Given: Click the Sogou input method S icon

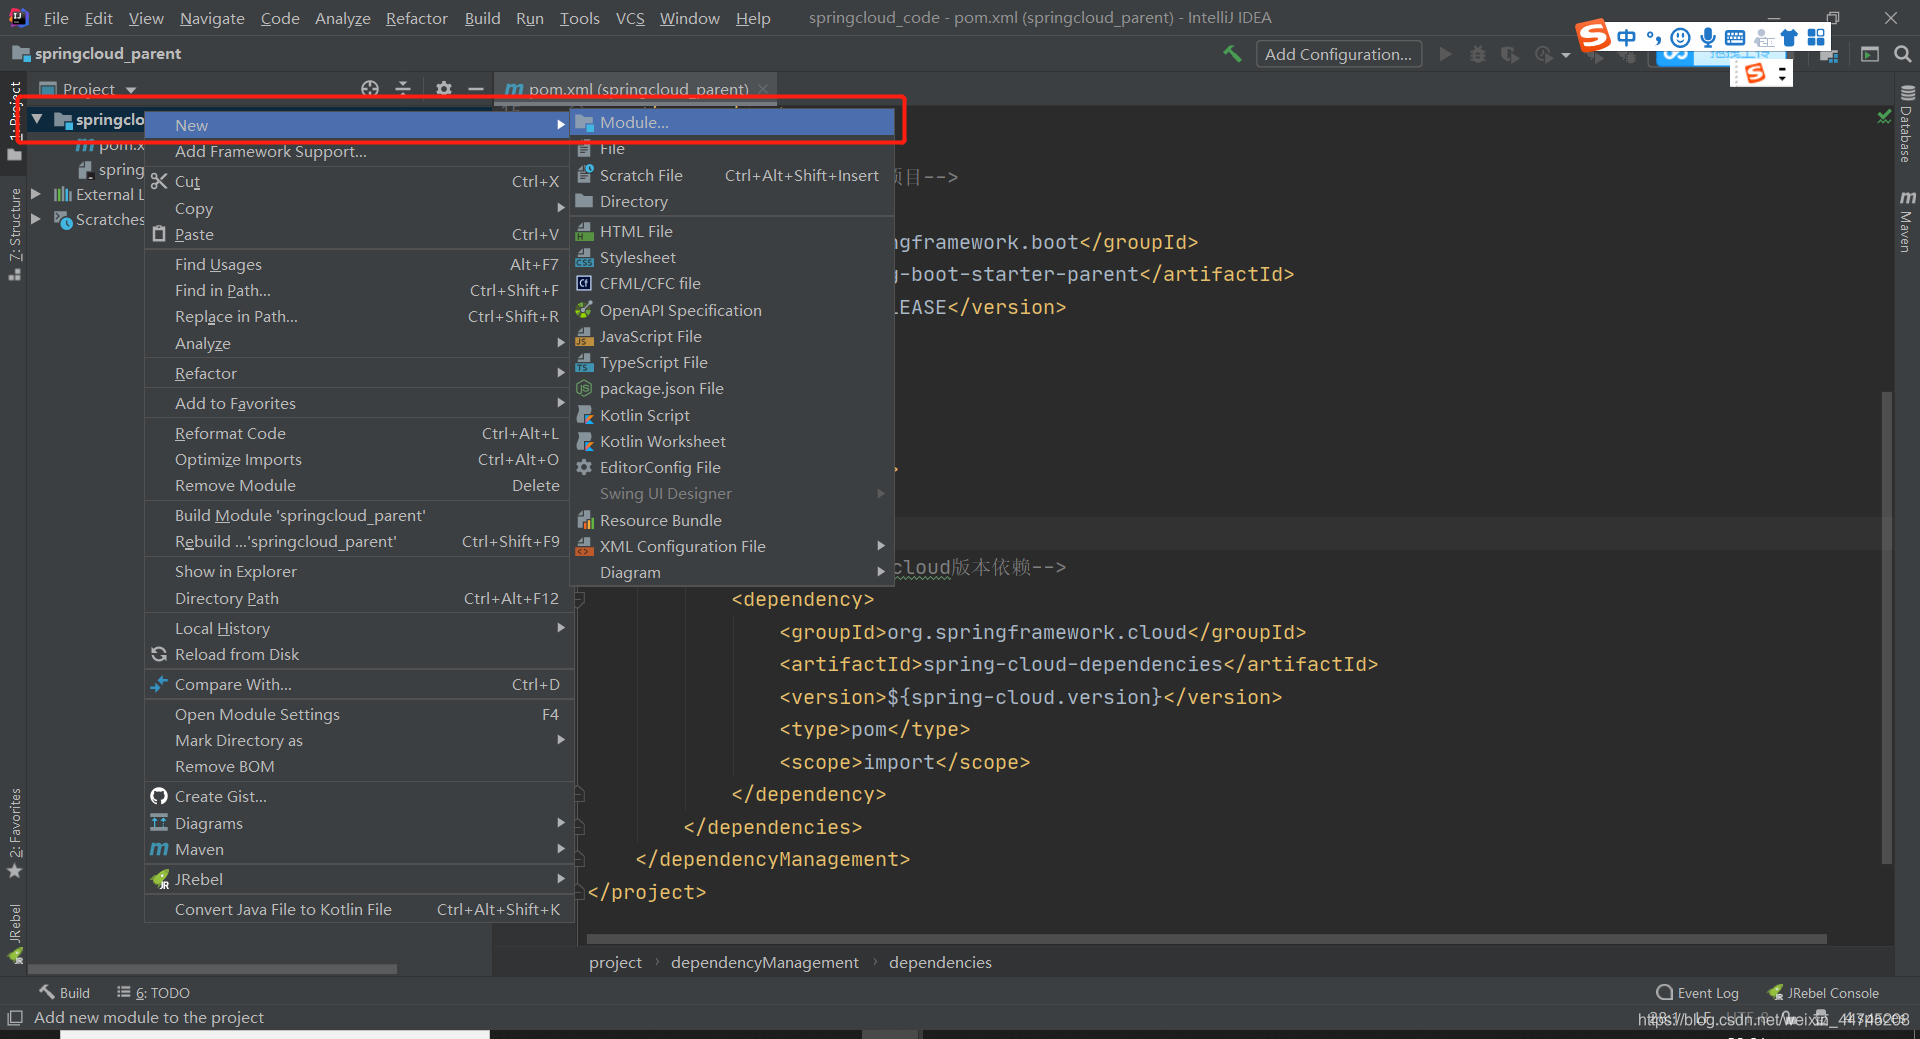Looking at the screenshot, I should [1594, 36].
